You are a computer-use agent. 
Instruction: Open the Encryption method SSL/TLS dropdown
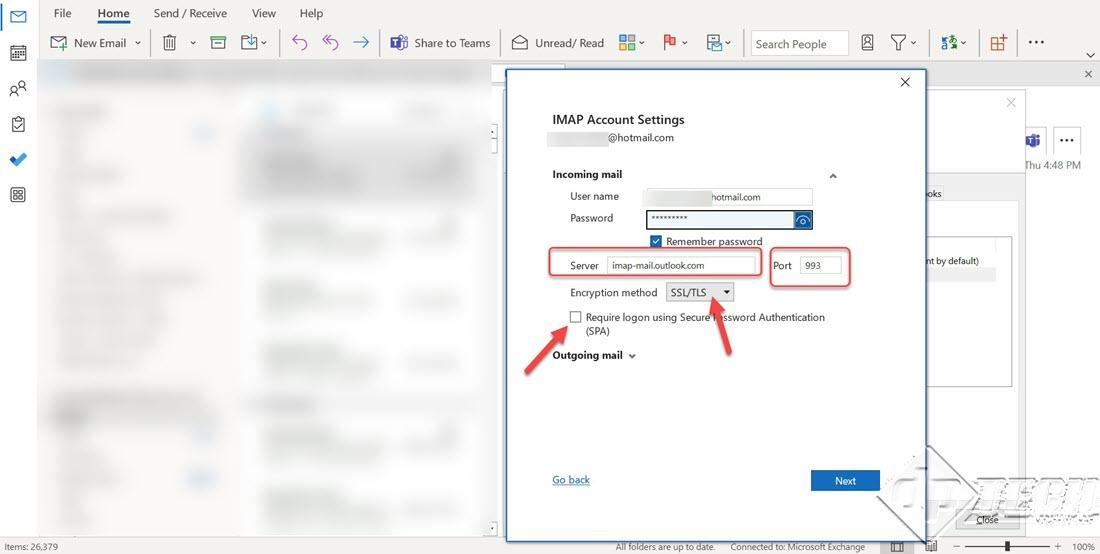click(700, 292)
